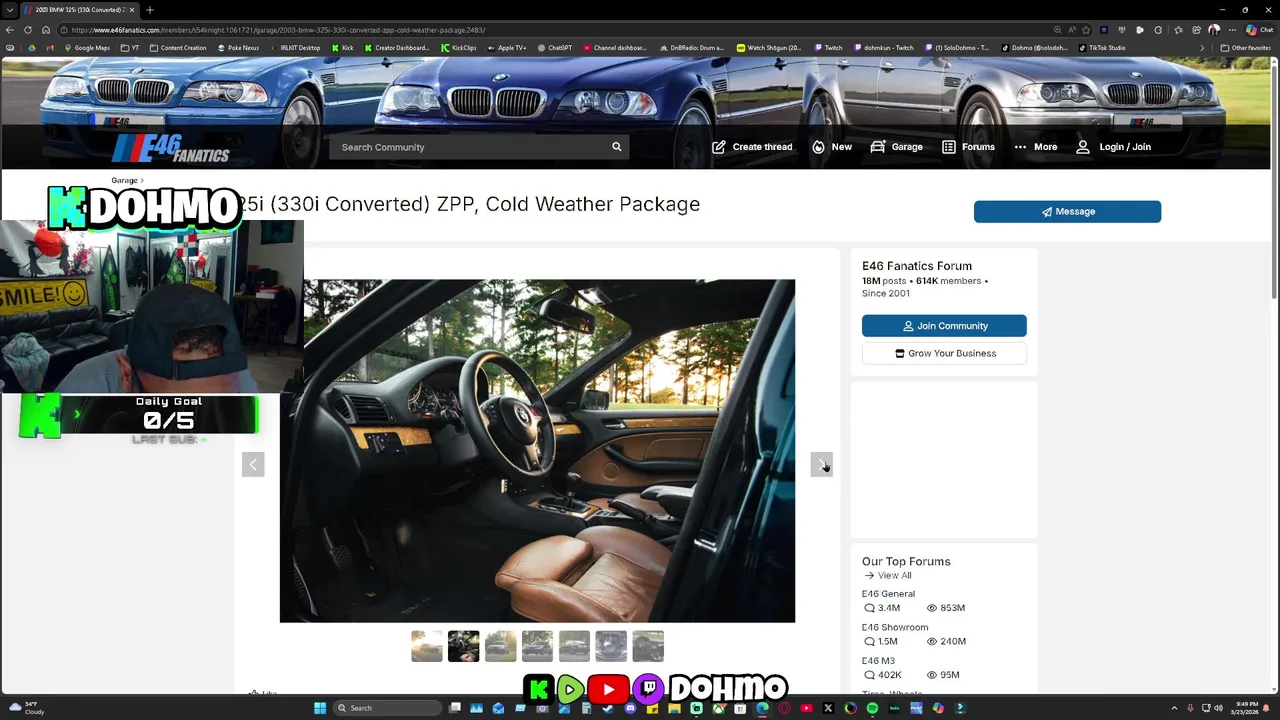This screenshot has width=1280, height=720.
Task: Select the third gallery thumbnail
Action: (x=501, y=646)
